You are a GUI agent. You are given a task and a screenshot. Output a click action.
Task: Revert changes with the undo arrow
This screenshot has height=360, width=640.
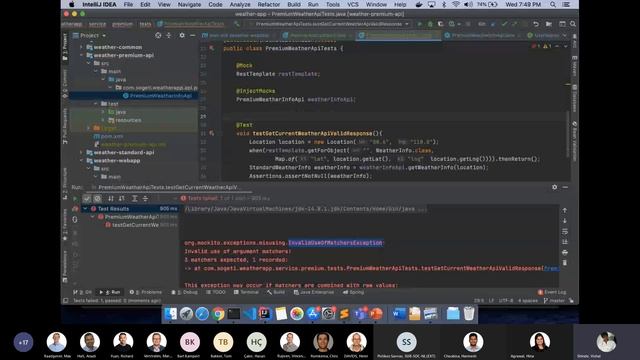click(536, 24)
